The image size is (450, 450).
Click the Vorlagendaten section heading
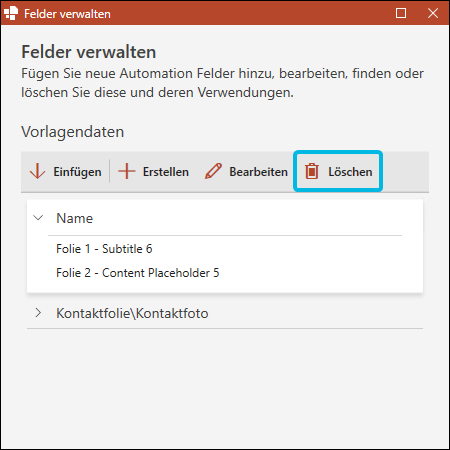[x=73, y=132]
